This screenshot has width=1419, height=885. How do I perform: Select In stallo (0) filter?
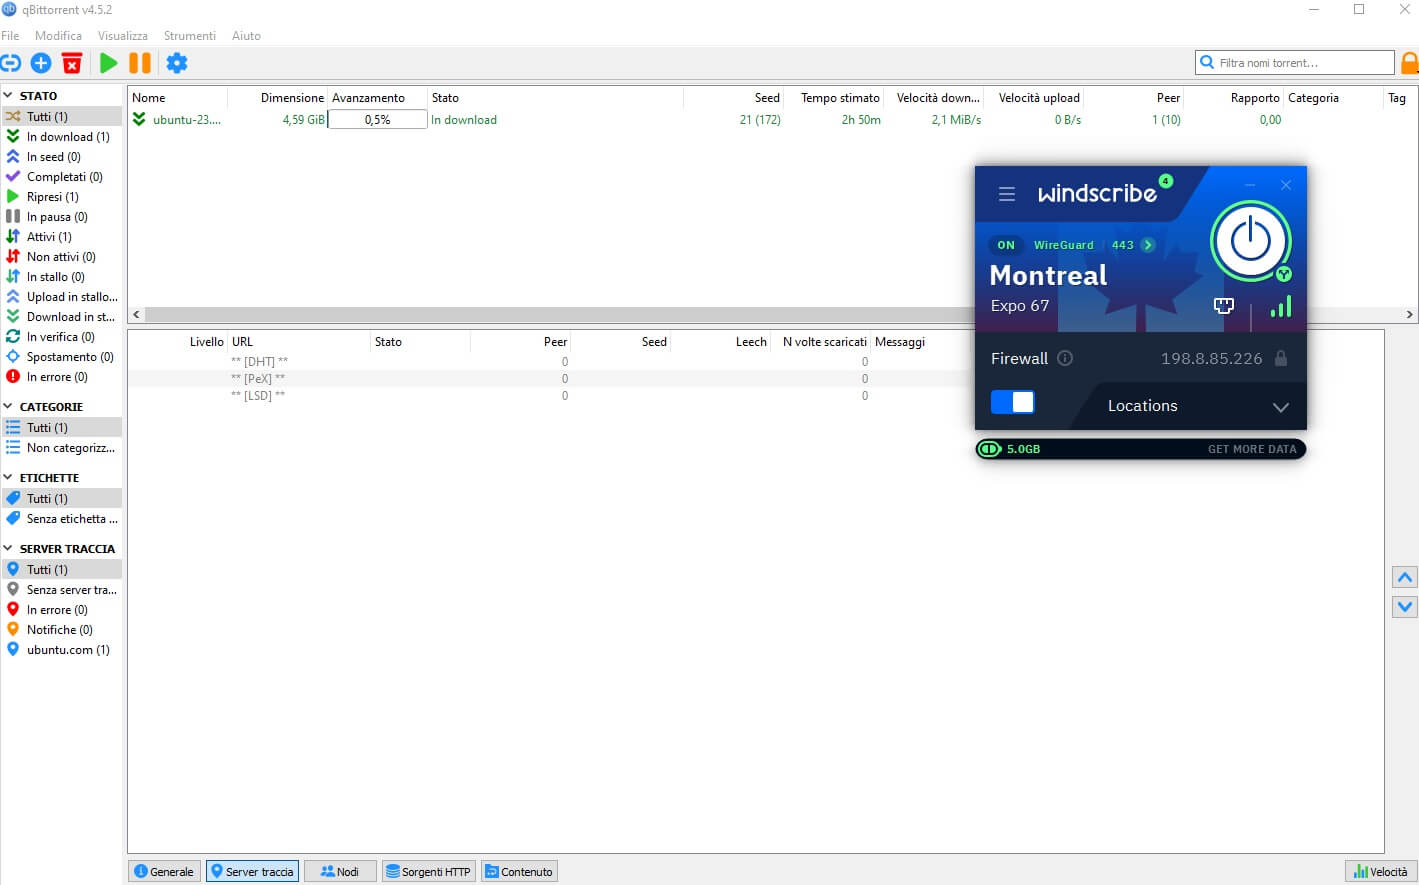point(62,277)
